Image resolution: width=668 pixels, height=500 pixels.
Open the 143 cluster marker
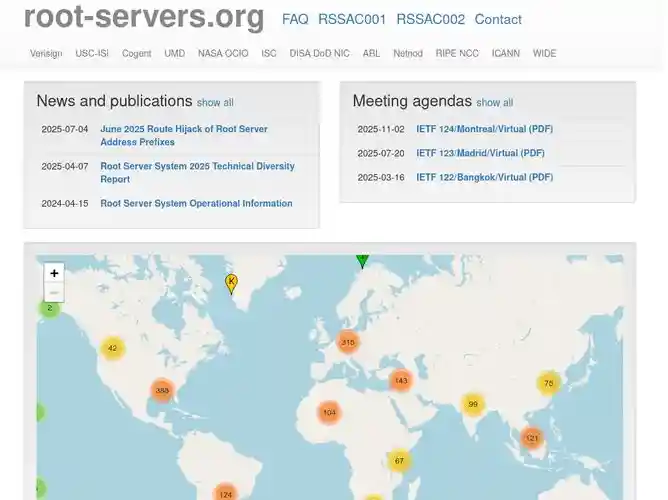[401, 380]
